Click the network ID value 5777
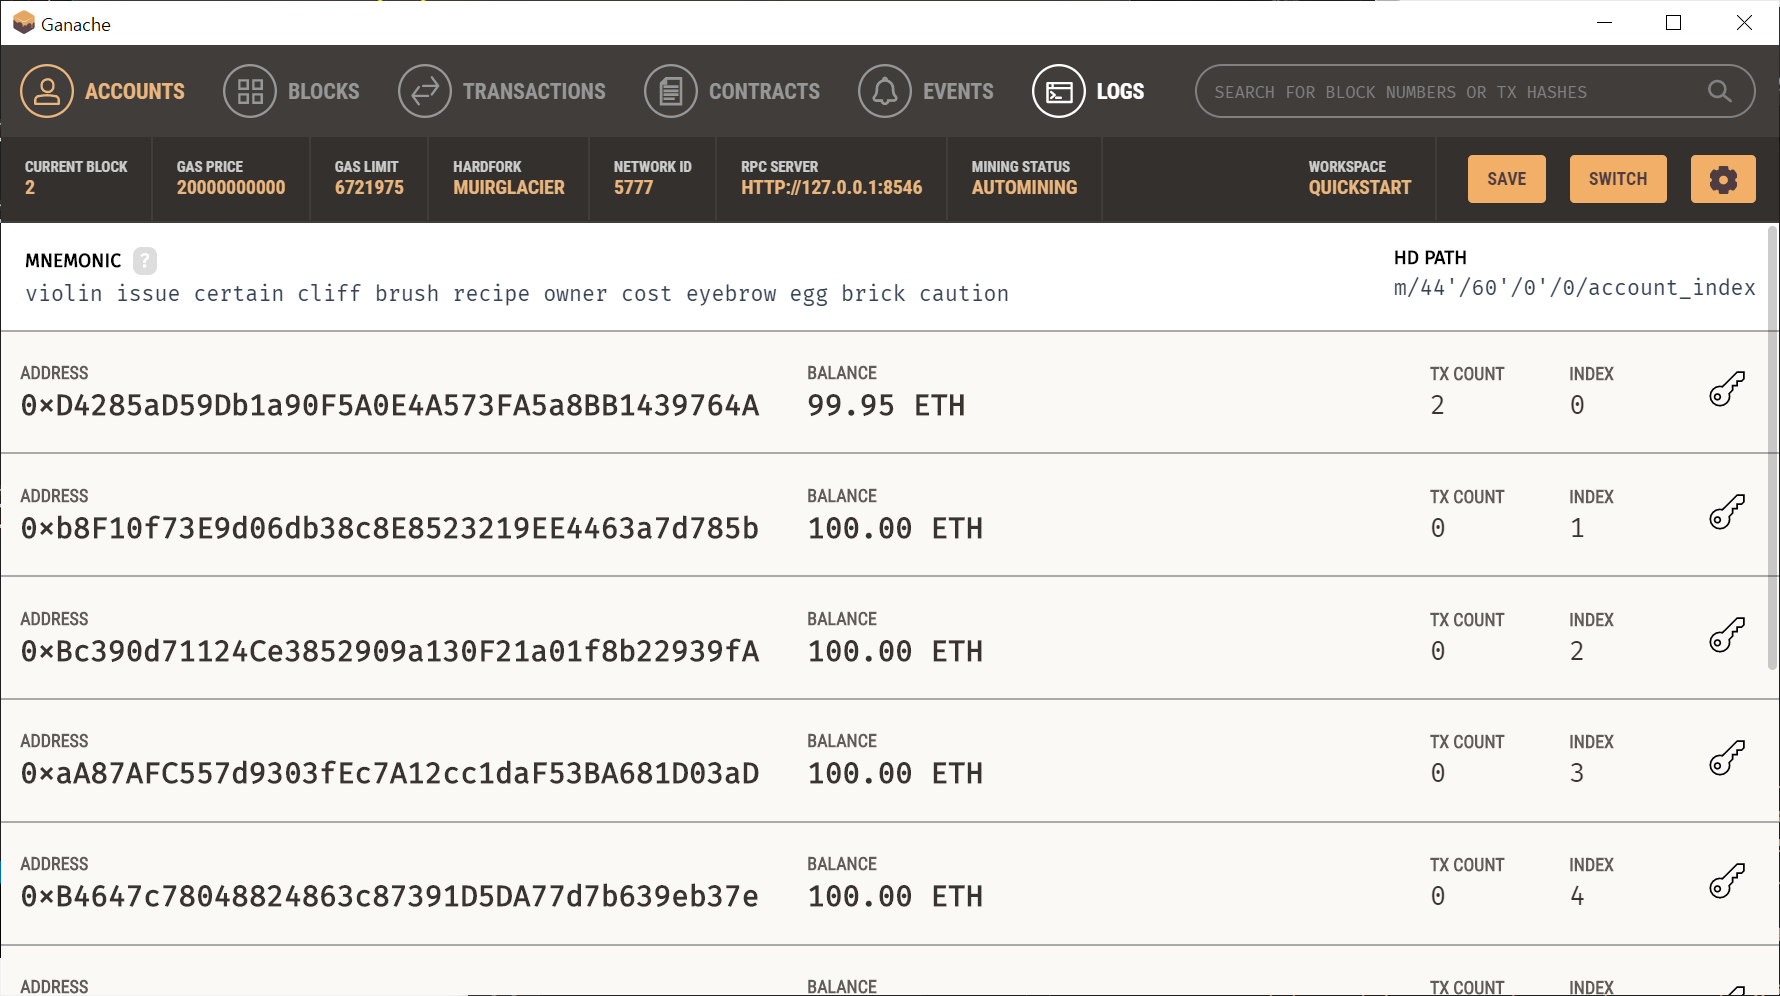Image resolution: width=1780 pixels, height=996 pixels. 633,188
